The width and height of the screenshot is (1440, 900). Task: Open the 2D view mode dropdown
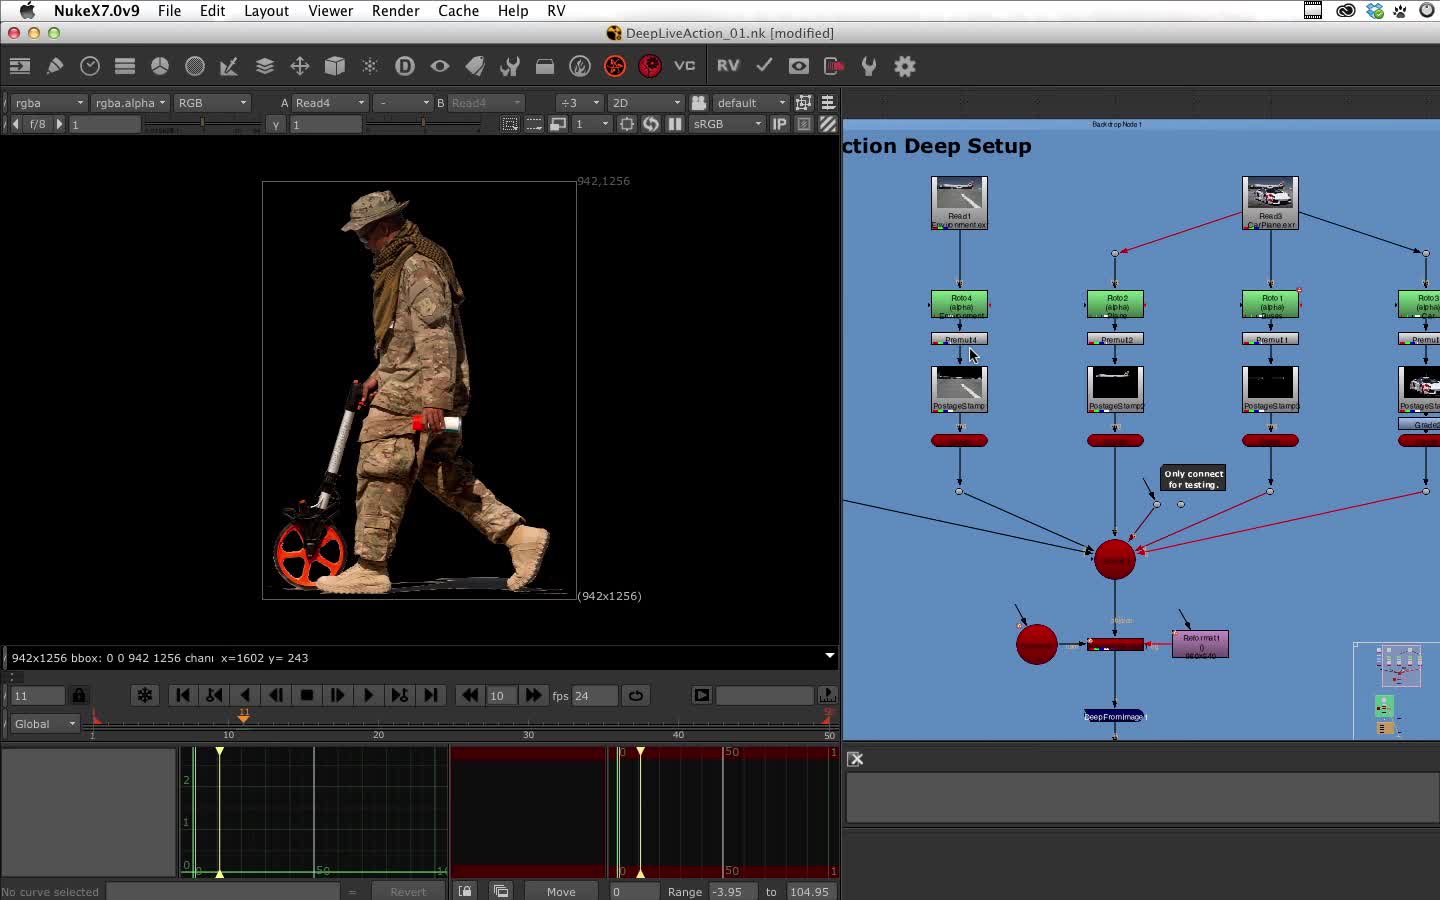point(646,103)
